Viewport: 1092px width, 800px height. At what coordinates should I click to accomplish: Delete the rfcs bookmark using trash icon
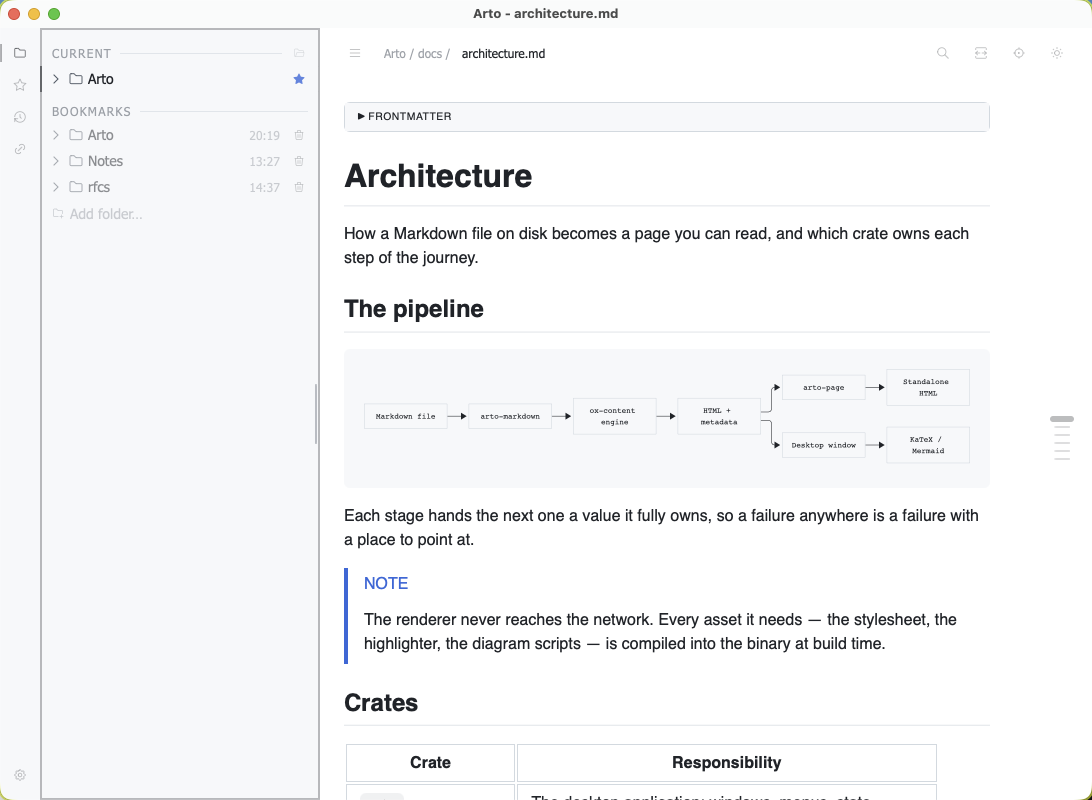[x=299, y=187]
